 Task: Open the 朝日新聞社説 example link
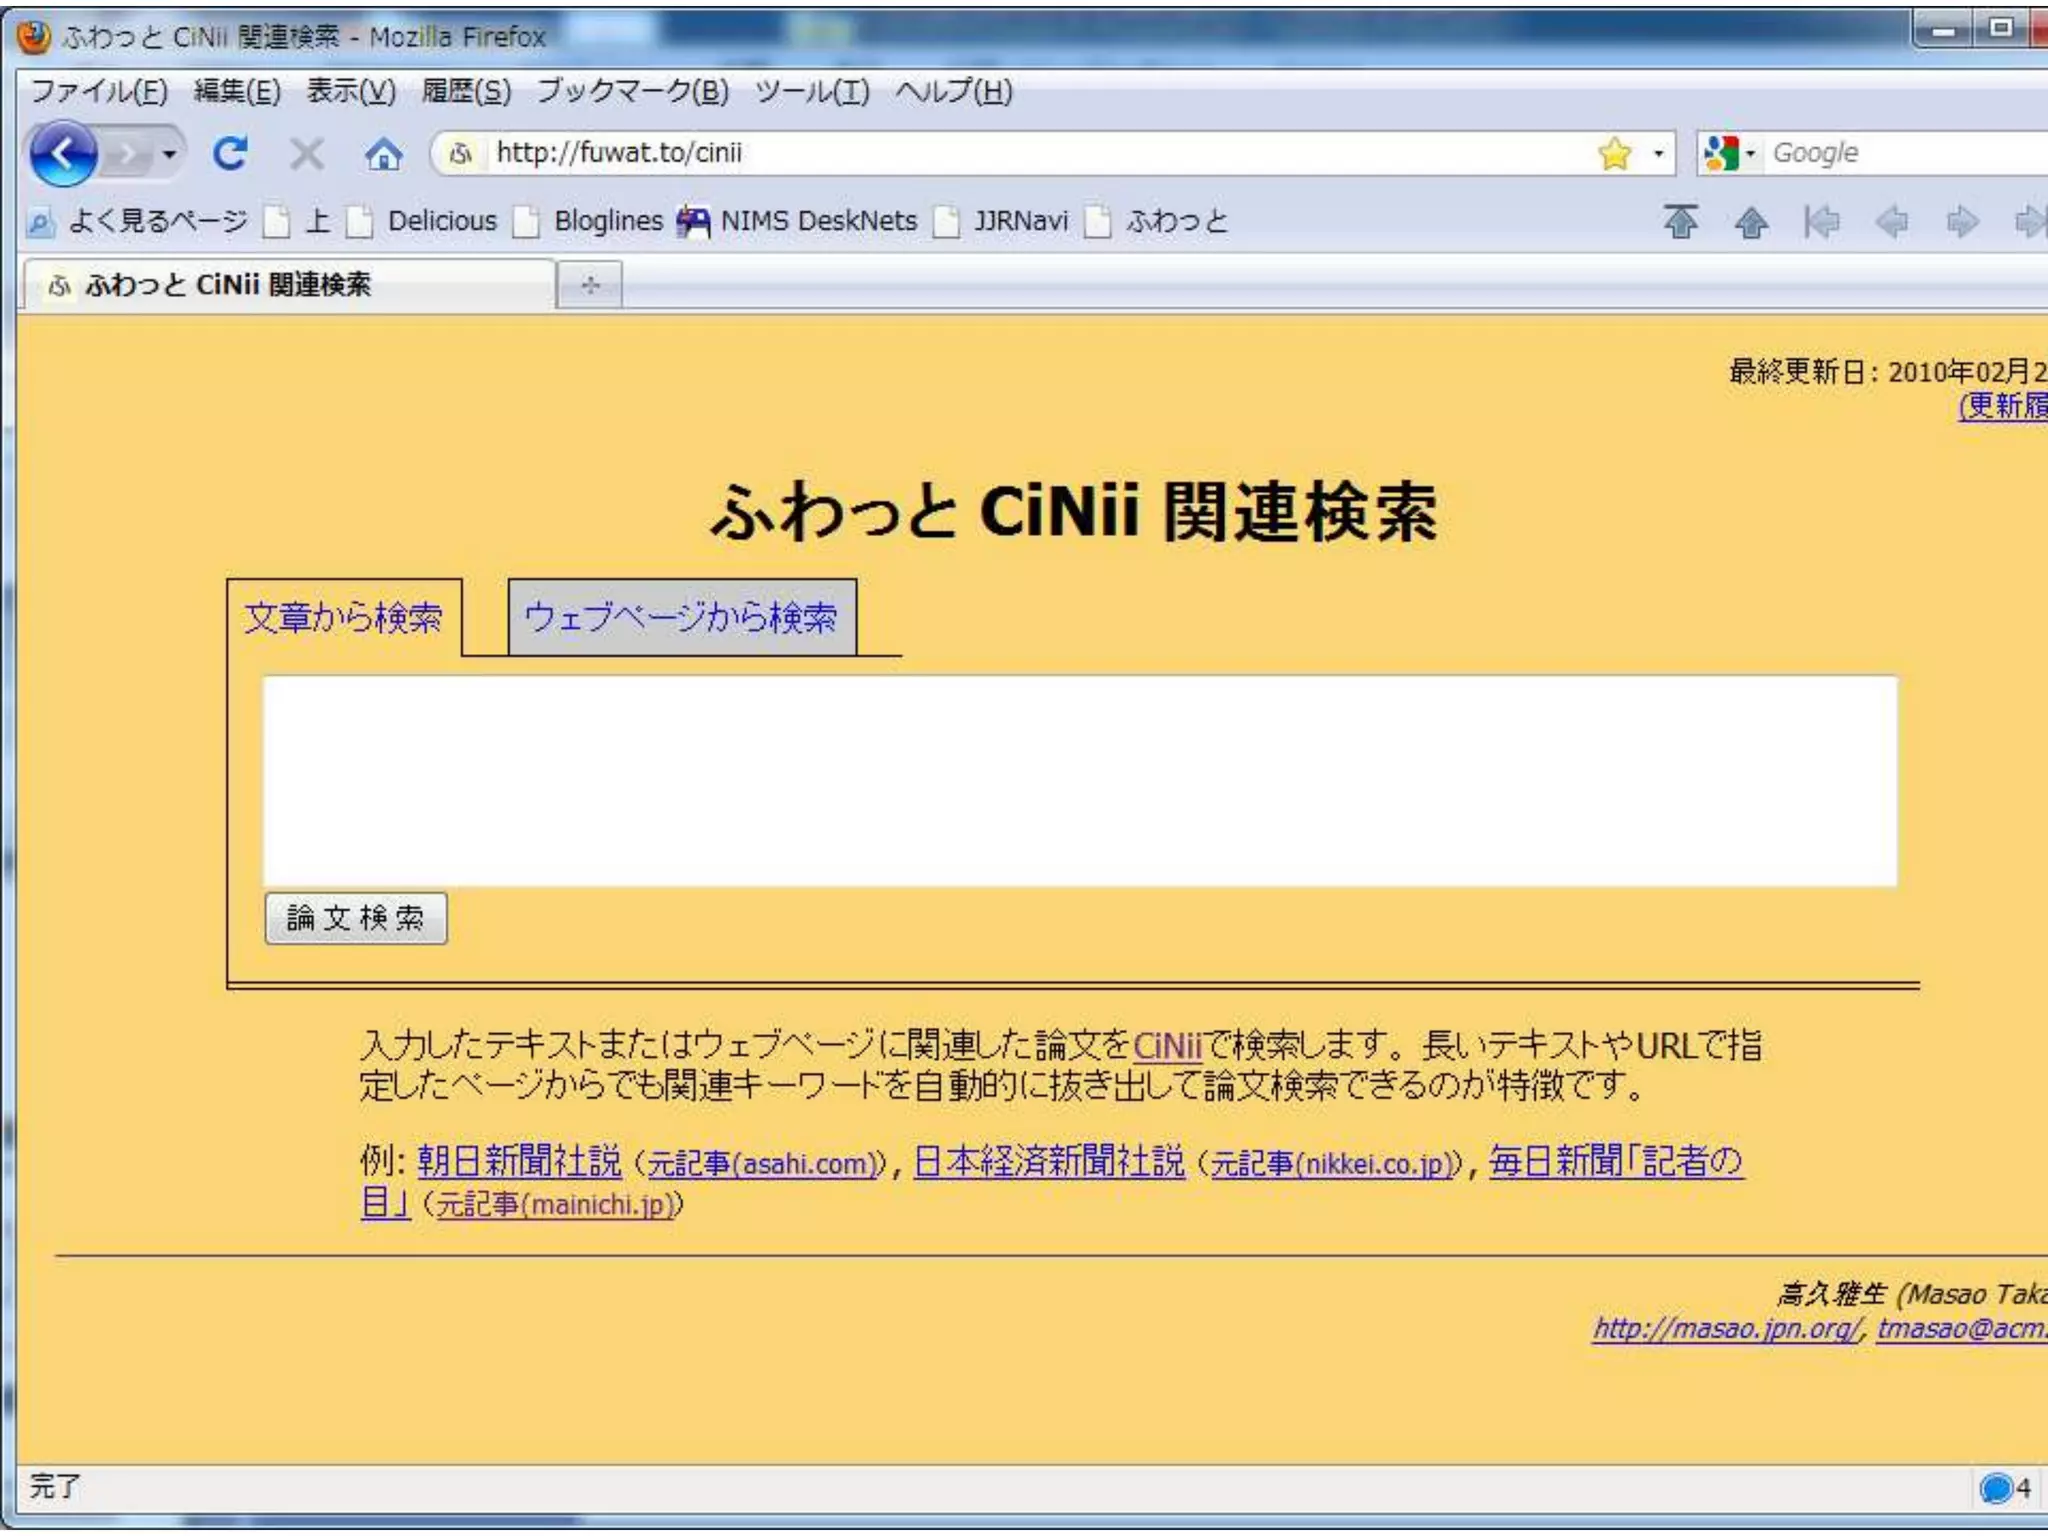pos(519,1161)
